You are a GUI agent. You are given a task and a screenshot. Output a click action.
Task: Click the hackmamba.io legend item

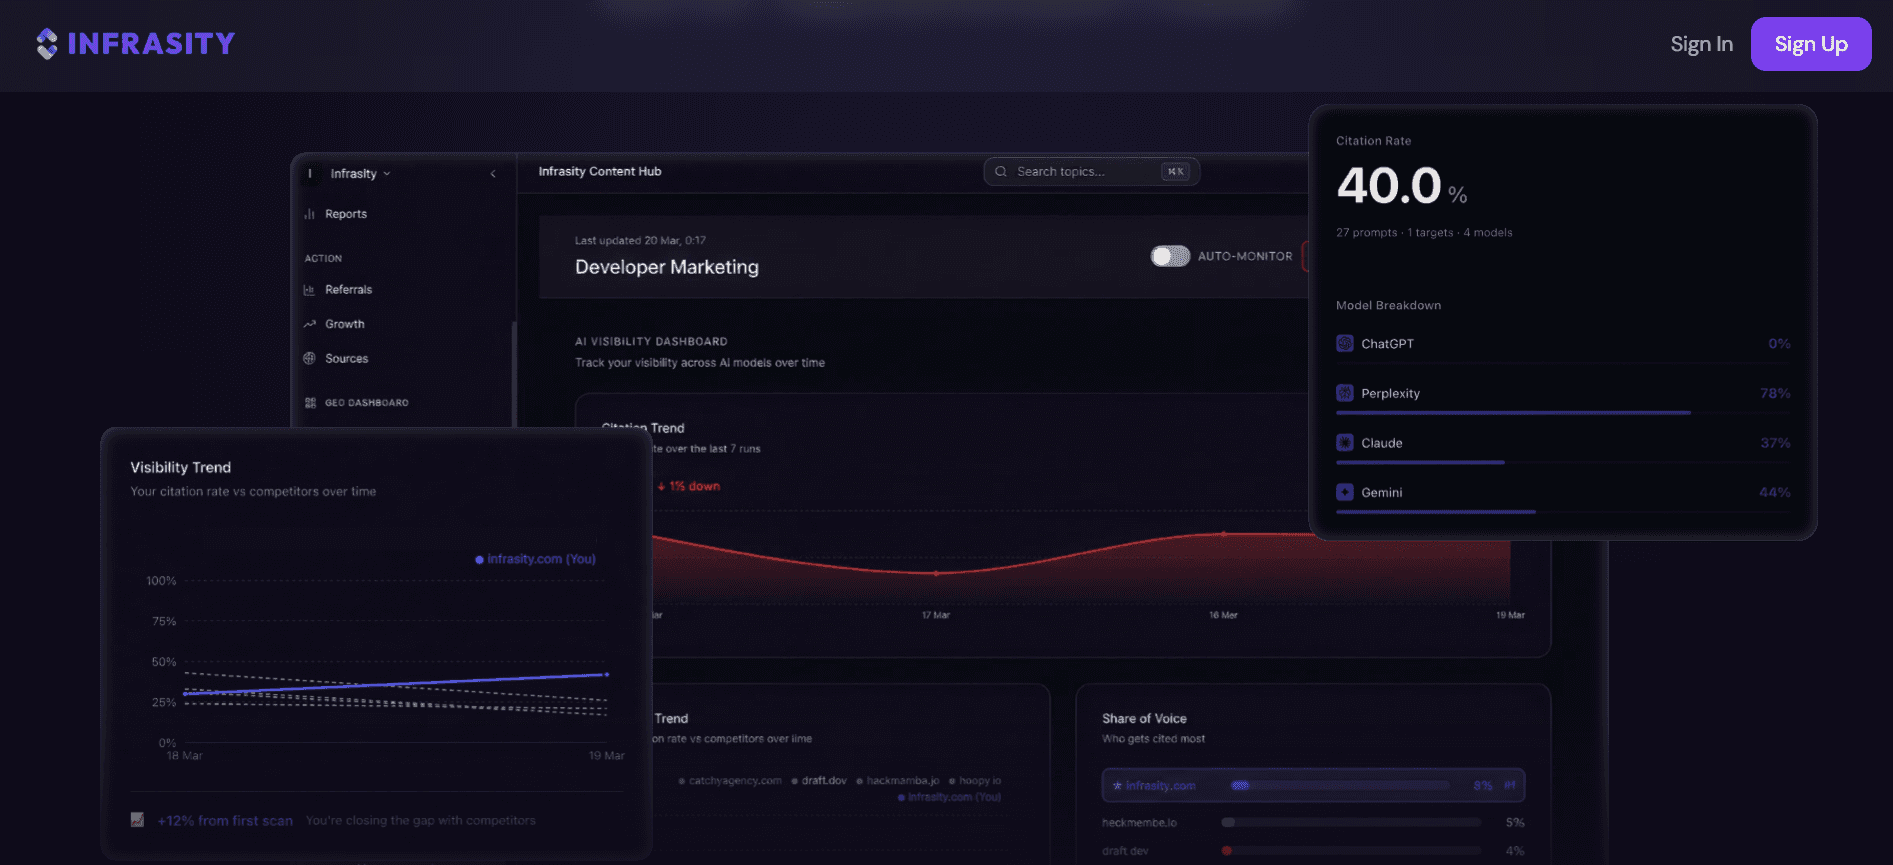898,781
